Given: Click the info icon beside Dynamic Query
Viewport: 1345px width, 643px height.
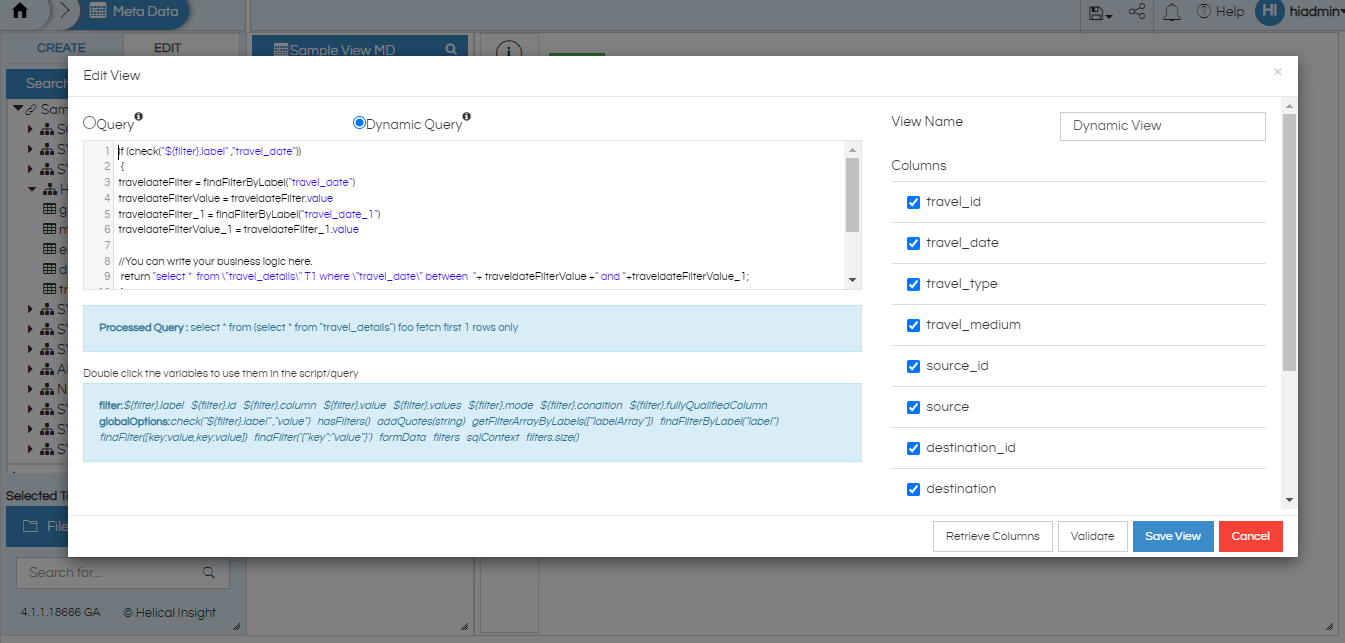Looking at the screenshot, I should click(467, 116).
